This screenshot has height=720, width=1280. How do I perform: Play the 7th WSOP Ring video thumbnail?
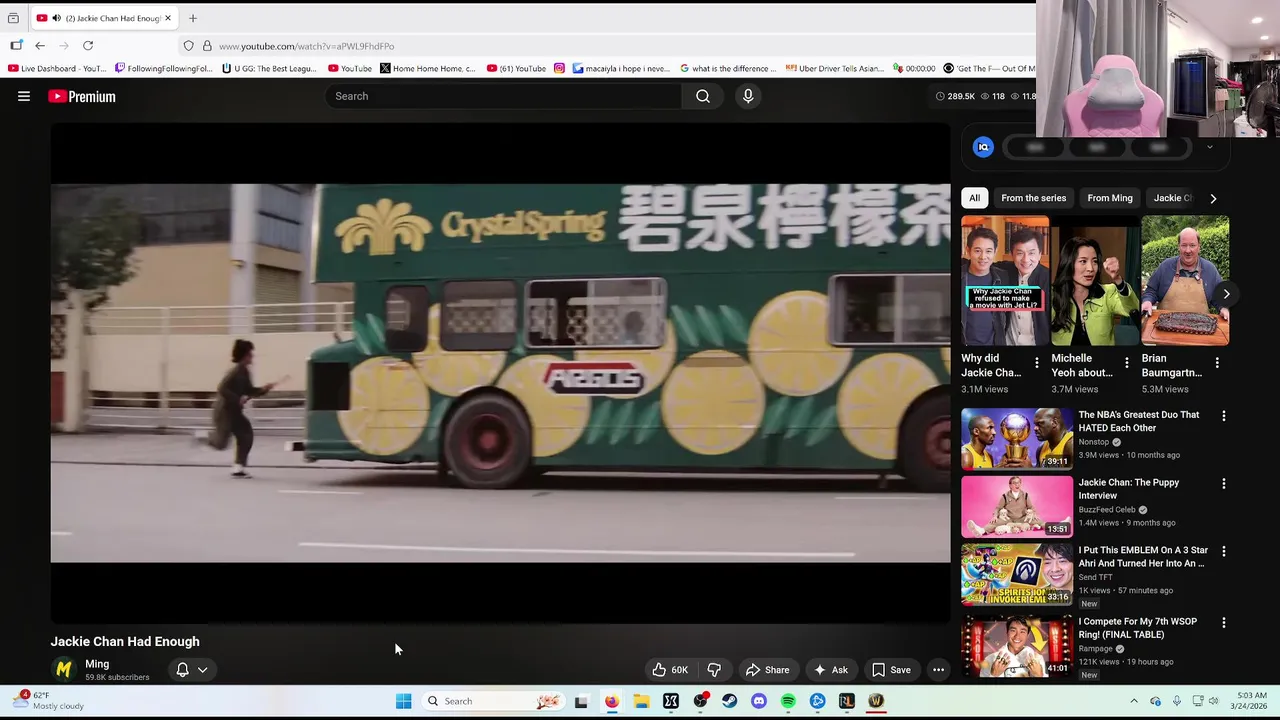point(1017,646)
